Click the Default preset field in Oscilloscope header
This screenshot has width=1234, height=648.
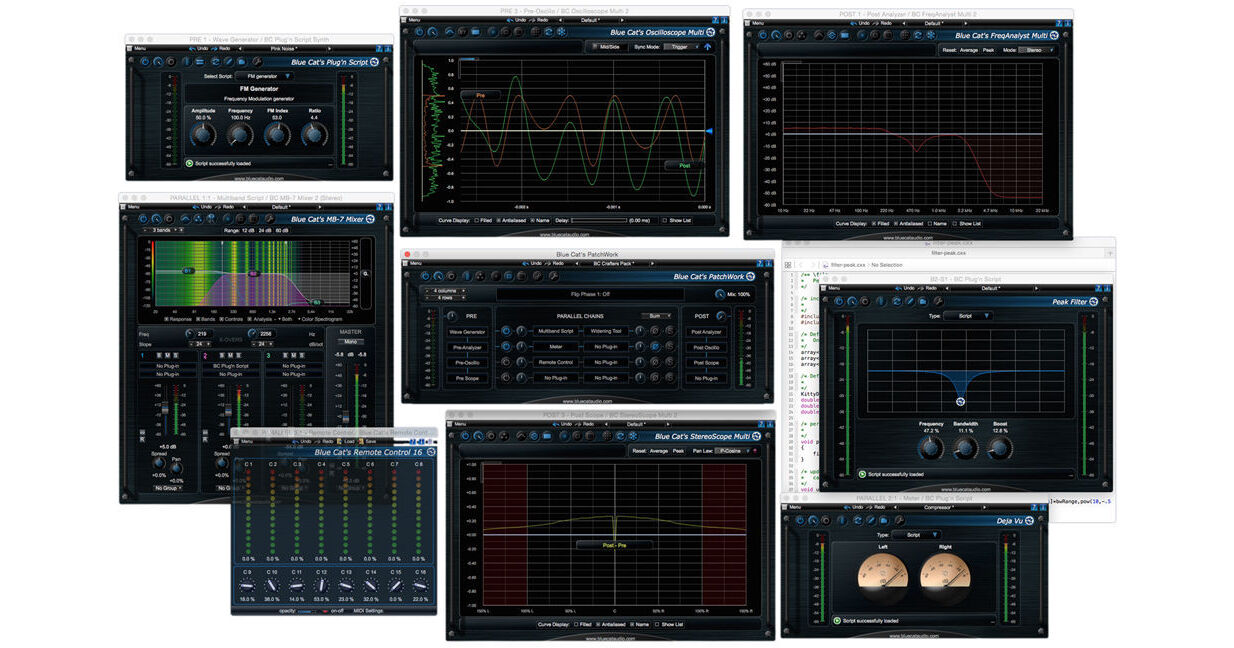coord(589,20)
